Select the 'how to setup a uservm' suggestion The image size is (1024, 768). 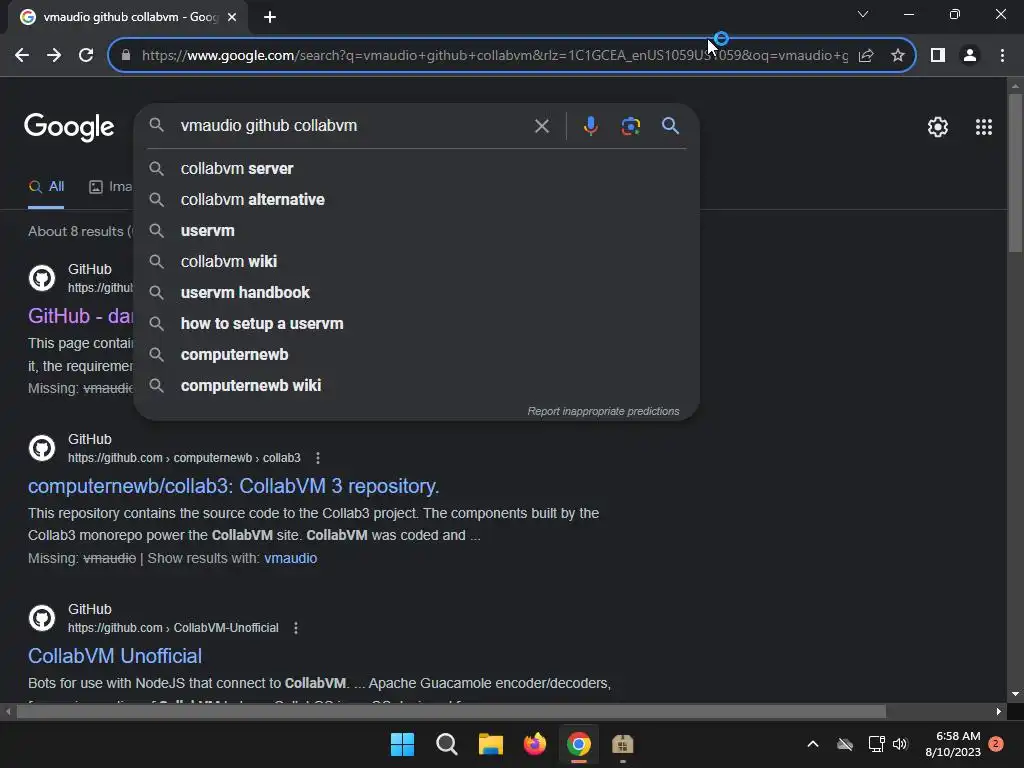[416, 323]
